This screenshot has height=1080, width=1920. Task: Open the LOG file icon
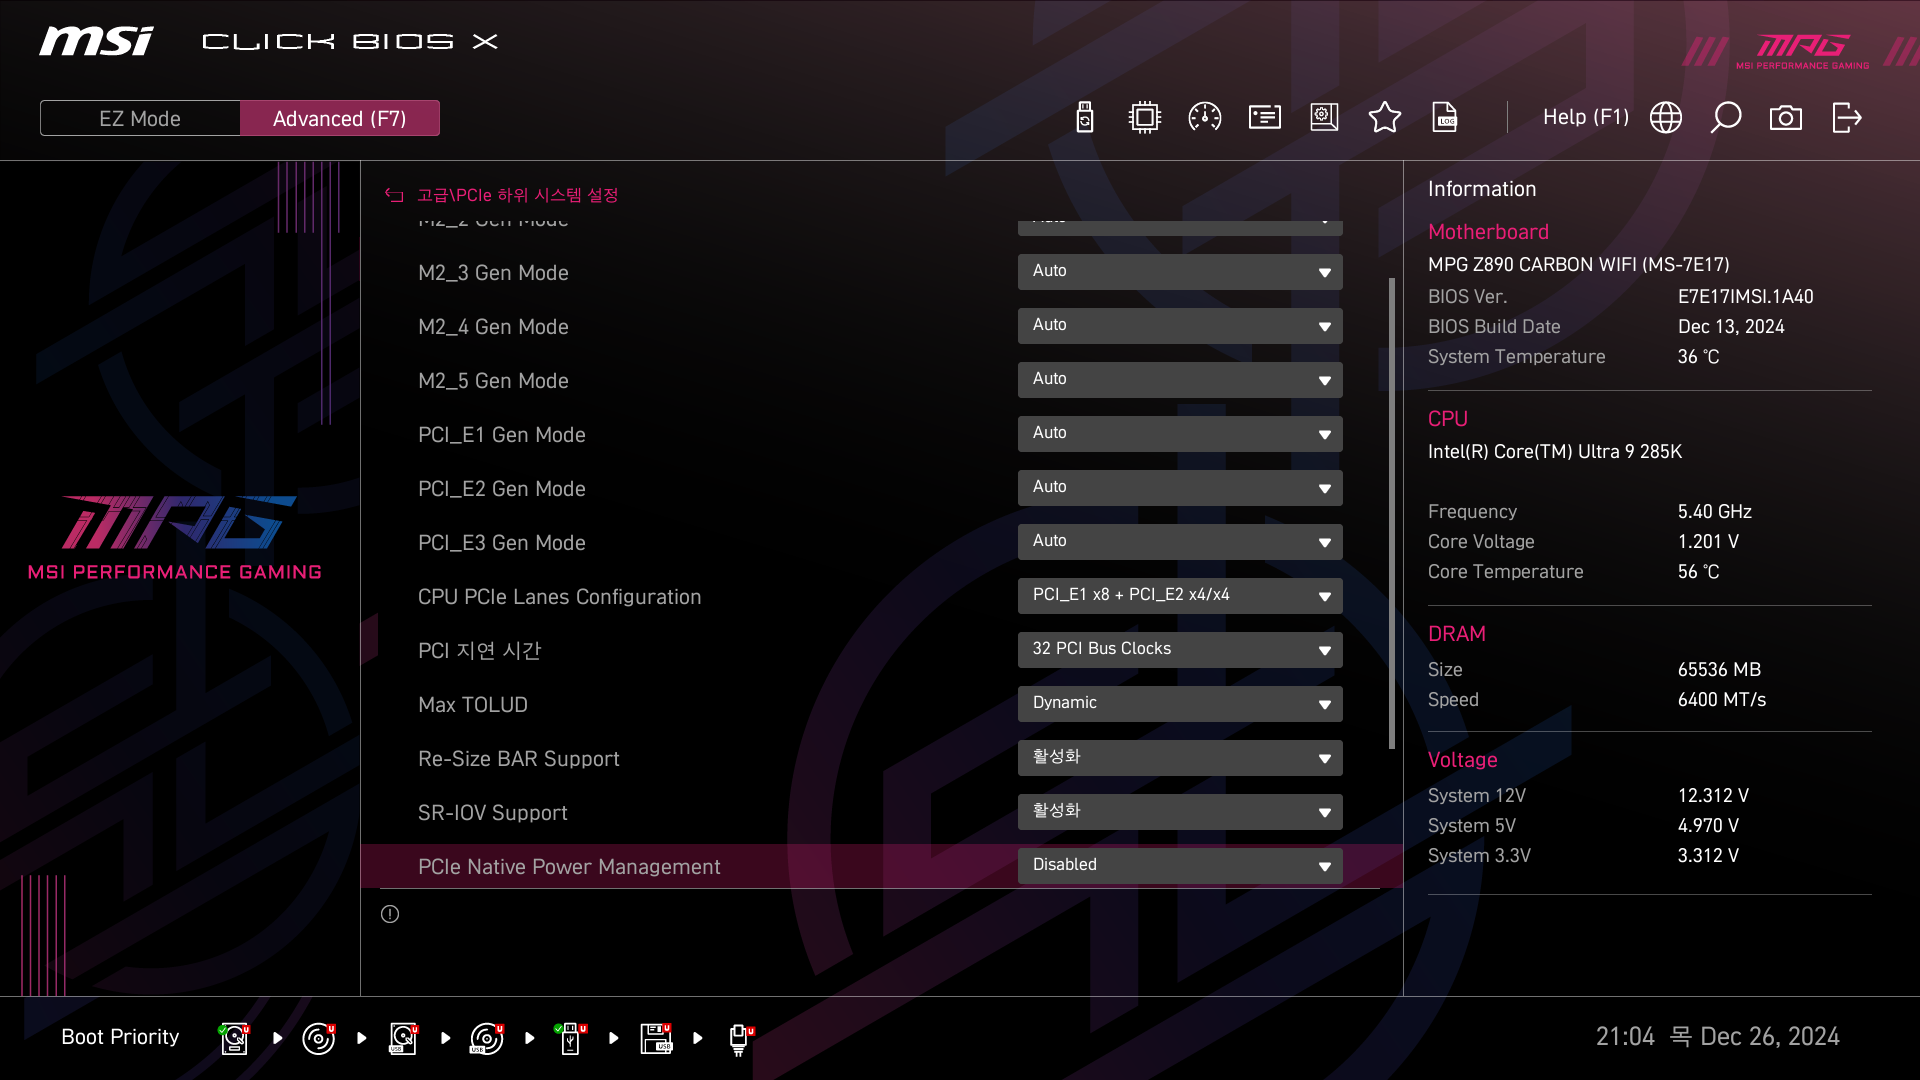point(1445,118)
